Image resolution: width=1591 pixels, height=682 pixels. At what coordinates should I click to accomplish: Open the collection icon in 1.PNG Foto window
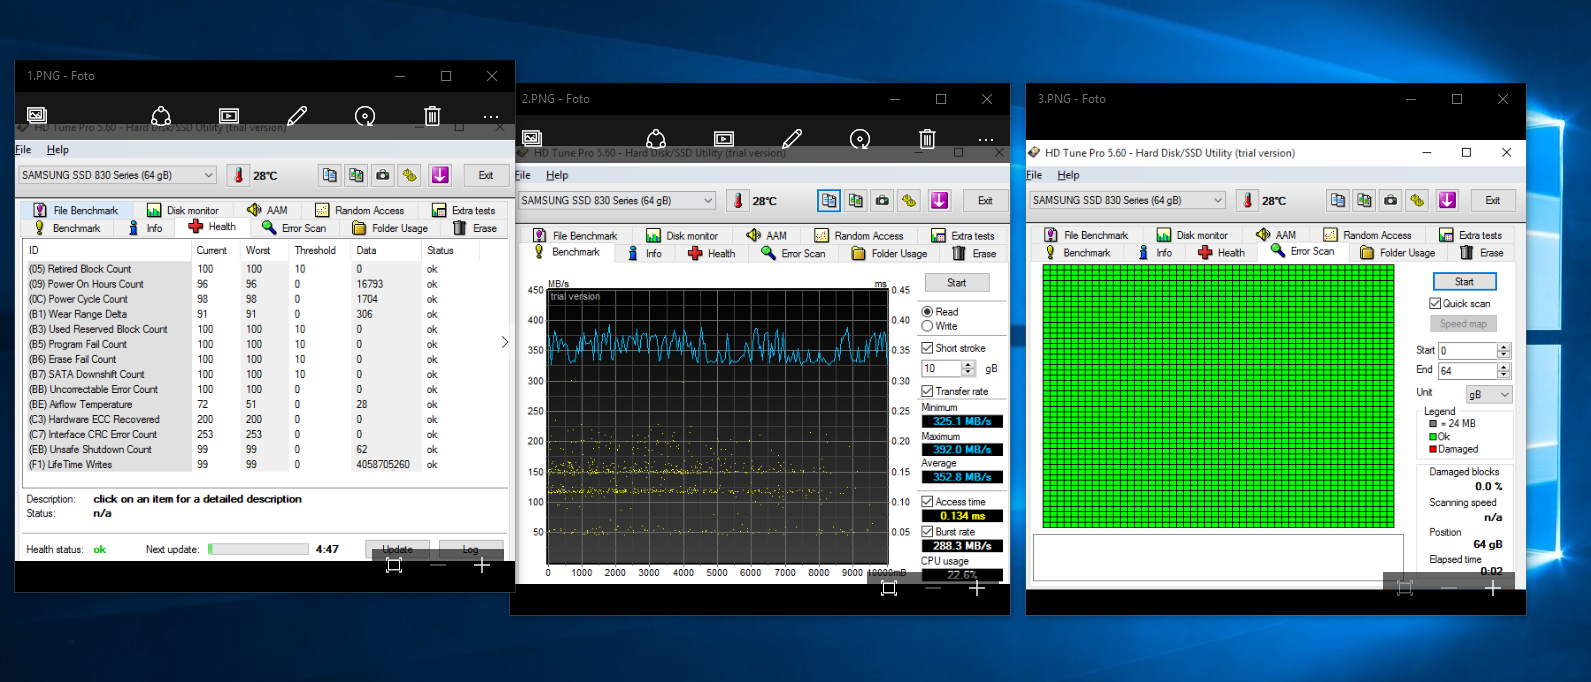tap(37, 116)
